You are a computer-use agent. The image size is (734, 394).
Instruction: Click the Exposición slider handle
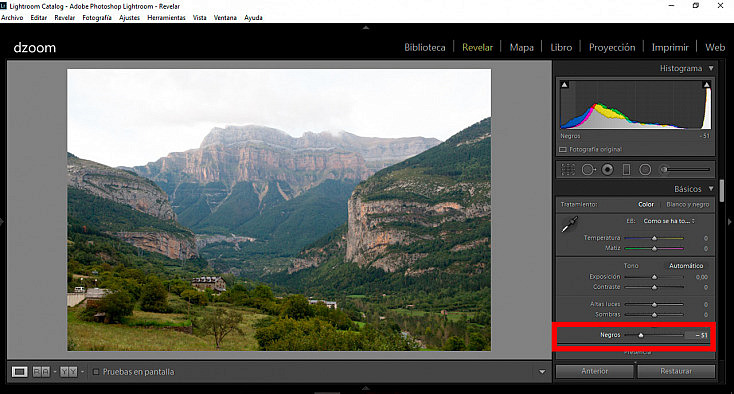tap(654, 277)
